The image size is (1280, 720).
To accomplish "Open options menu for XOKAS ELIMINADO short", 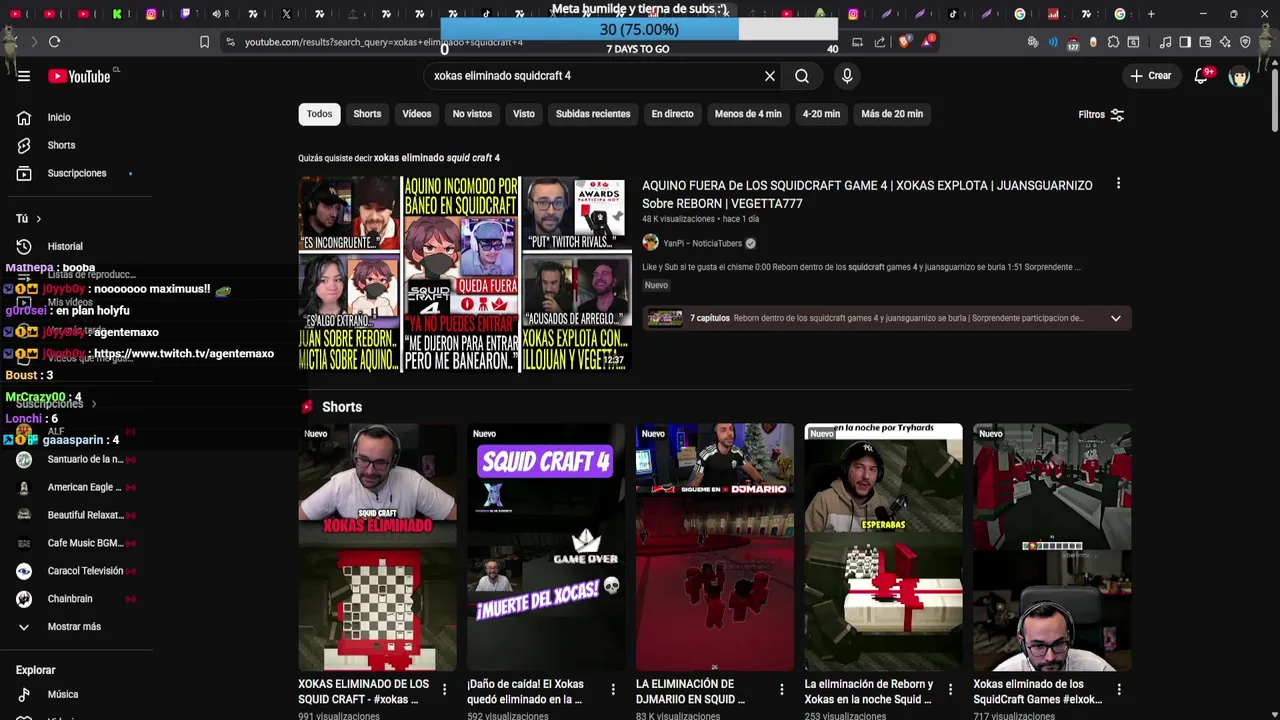I will pyautogui.click(x=444, y=690).
